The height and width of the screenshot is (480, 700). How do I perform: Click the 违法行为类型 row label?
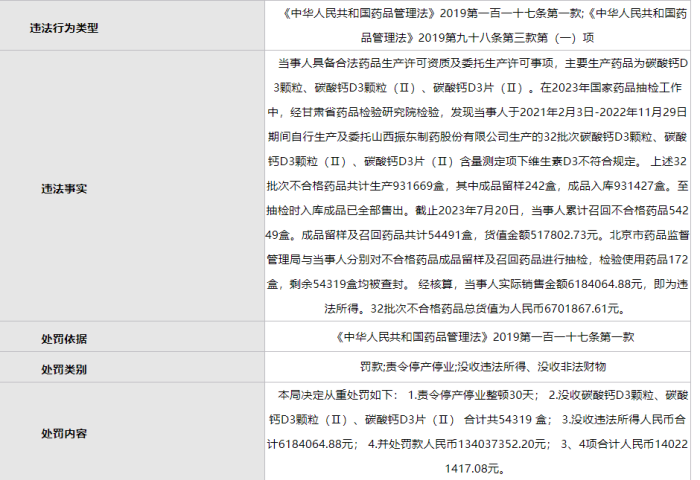64,28
